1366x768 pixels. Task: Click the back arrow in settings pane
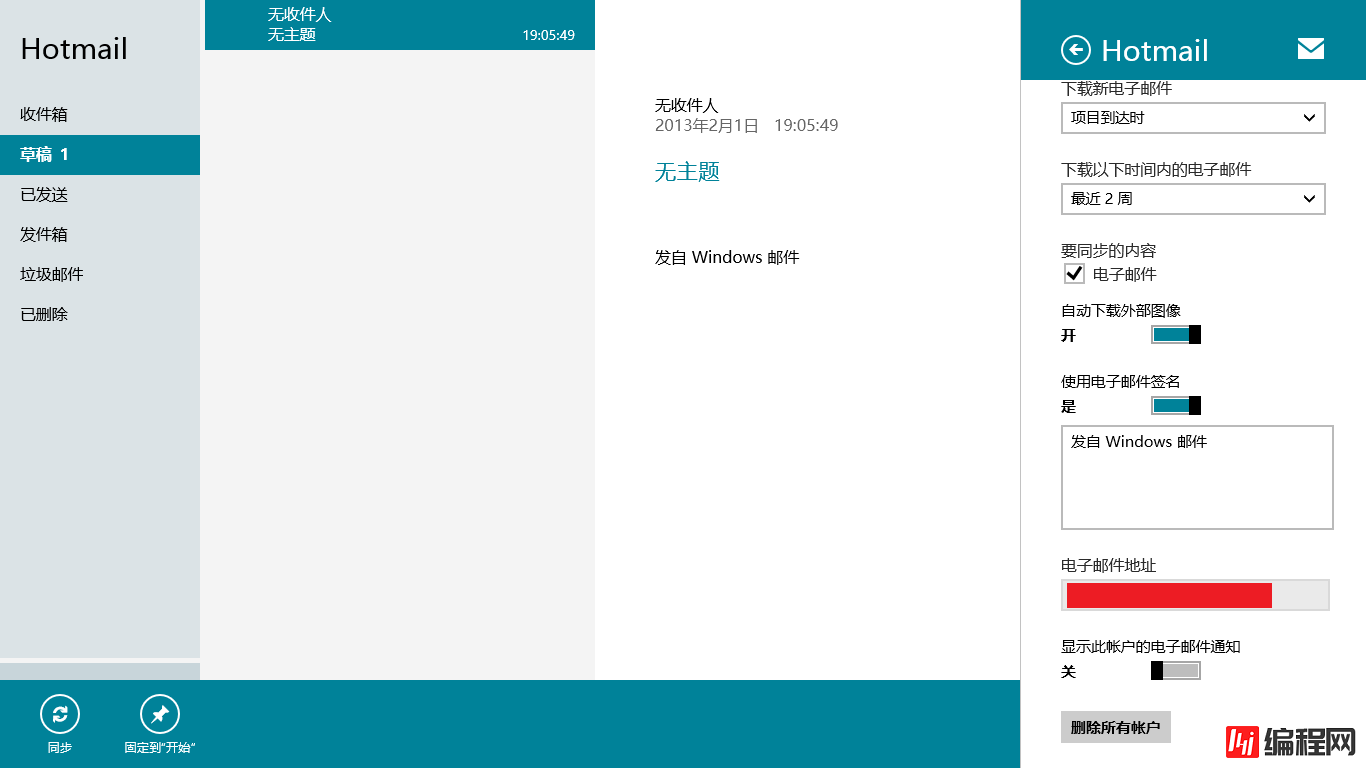point(1076,50)
